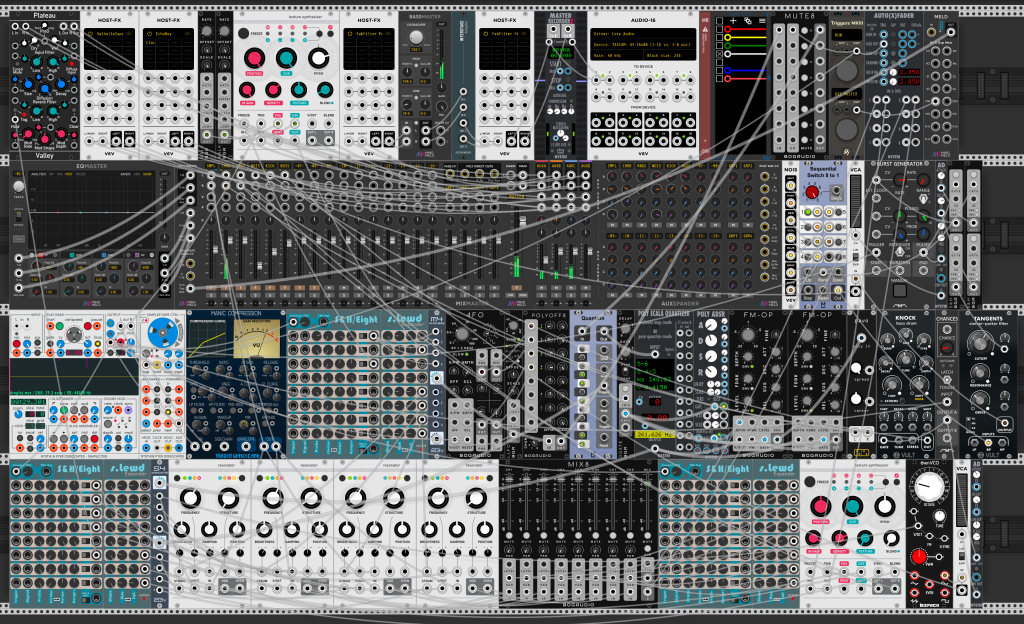The height and width of the screenshot is (624, 1024).
Task: Click the level slider on the VCA beside evenVCO
Action: pyautogui.click(x=961, y=499)
